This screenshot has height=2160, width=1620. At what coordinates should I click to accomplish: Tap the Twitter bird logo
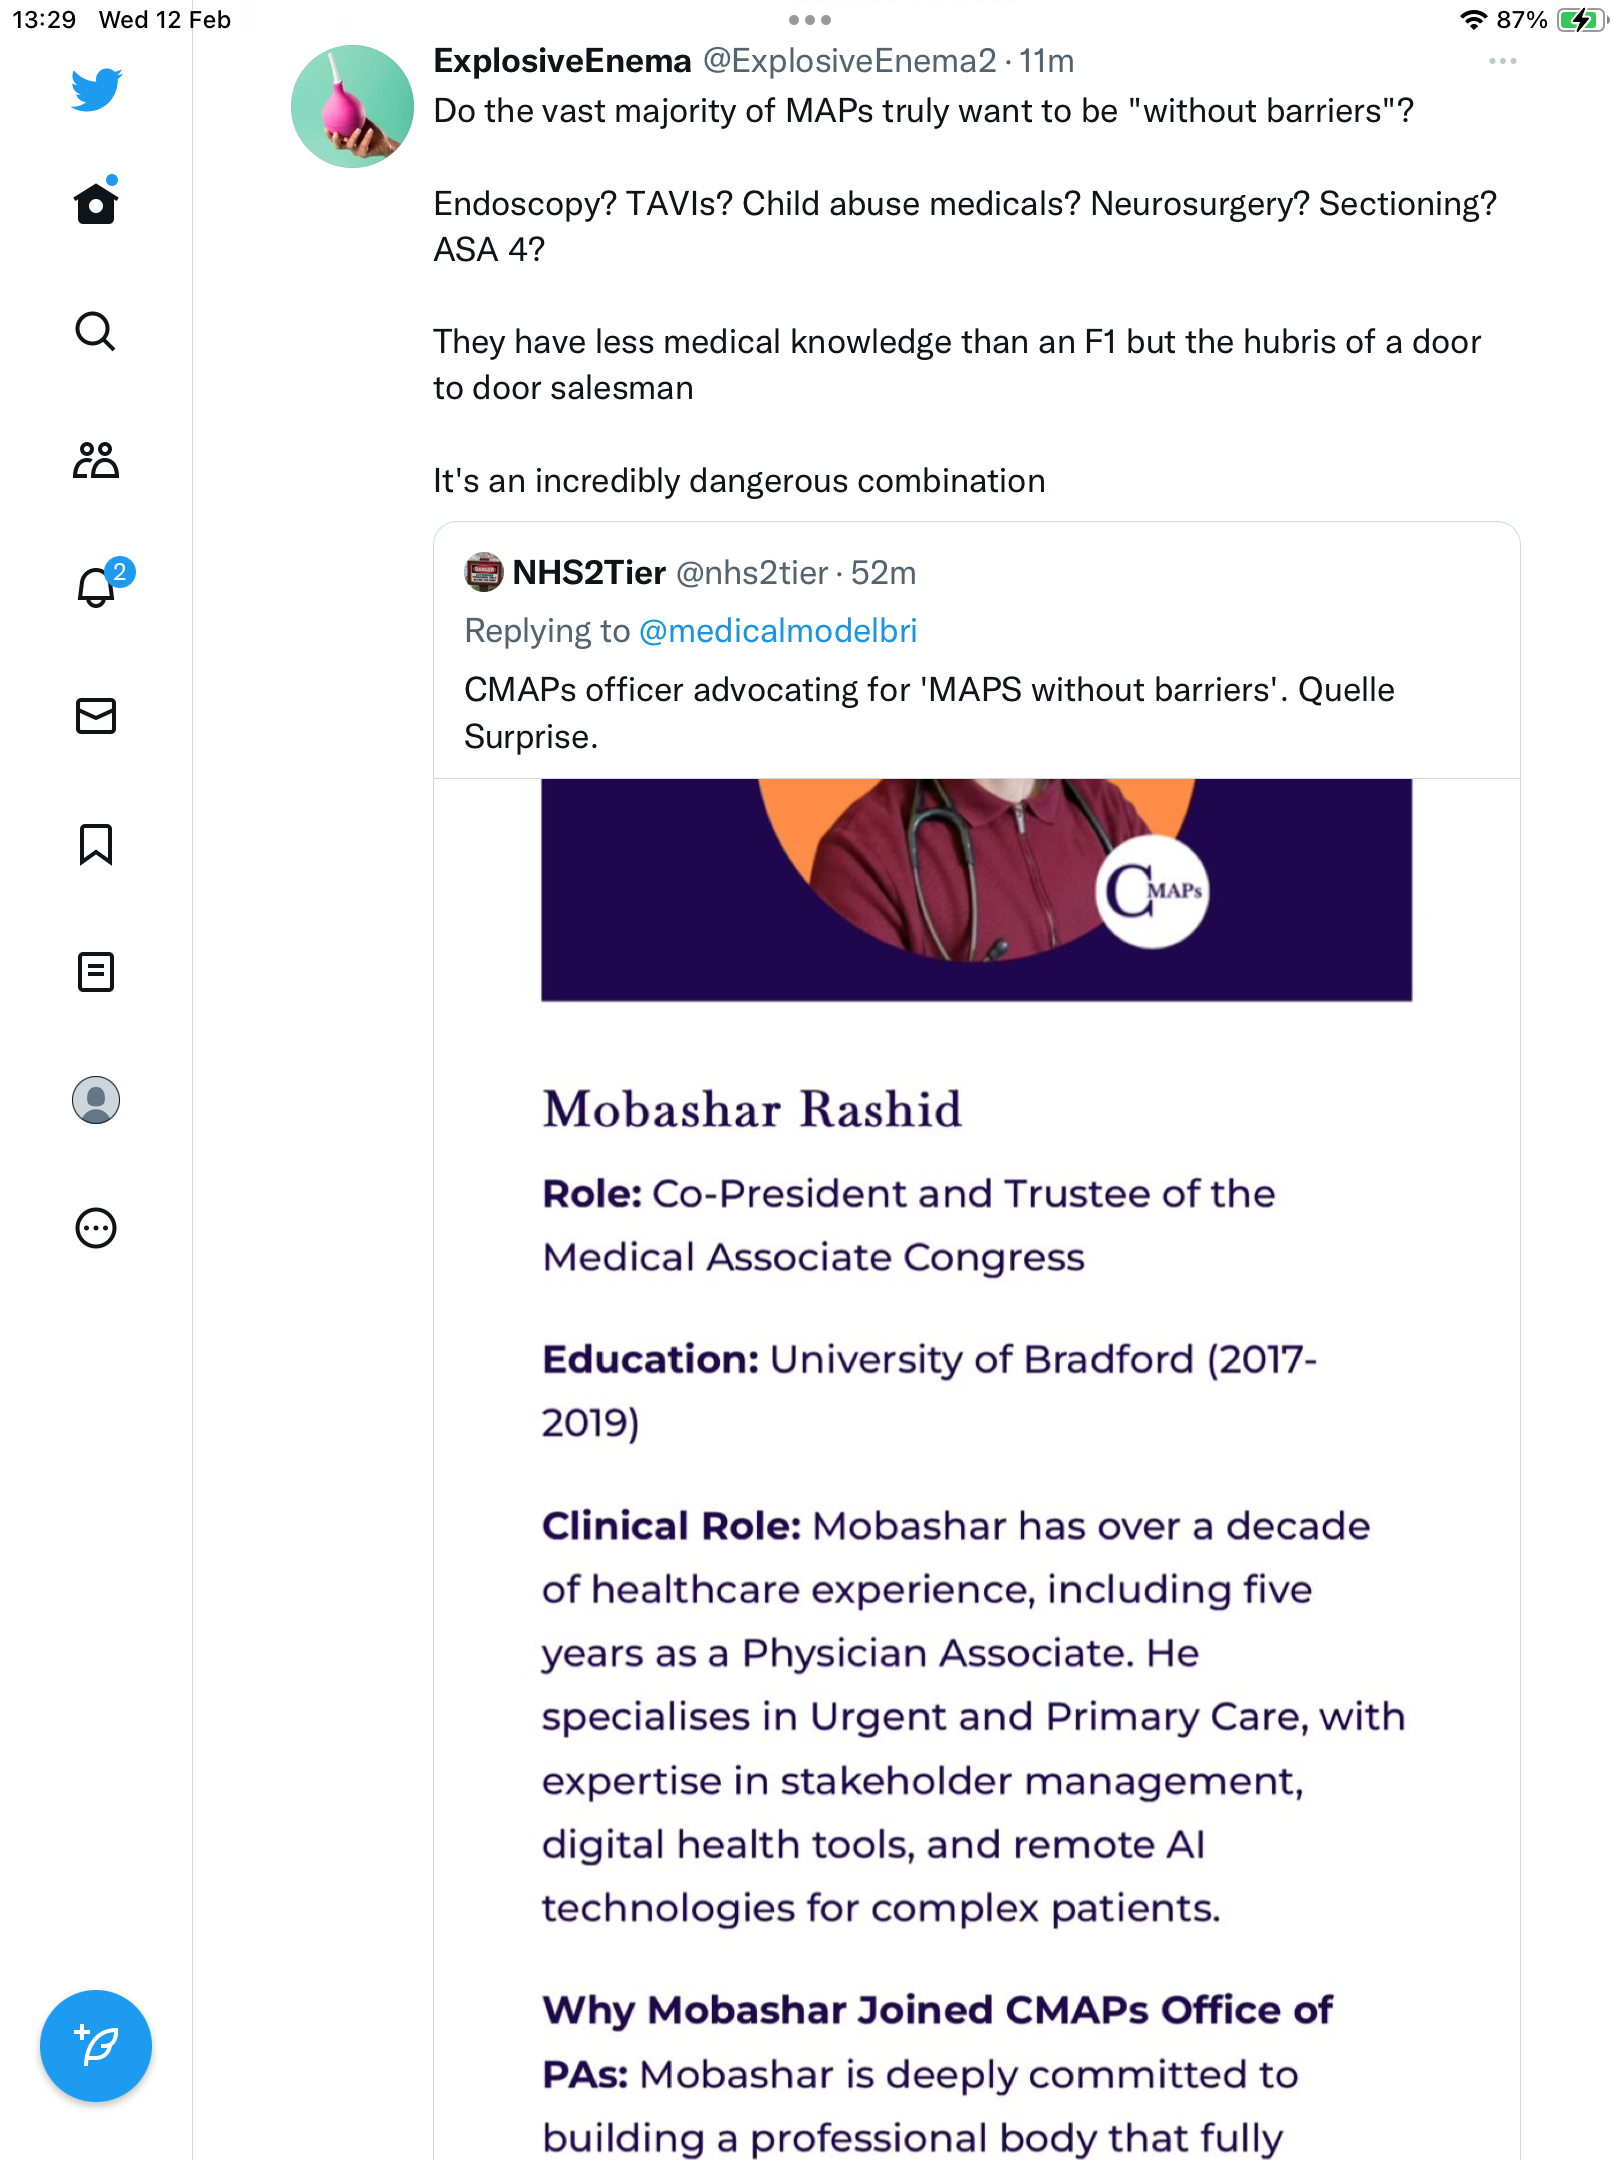(x=96, y=90)
